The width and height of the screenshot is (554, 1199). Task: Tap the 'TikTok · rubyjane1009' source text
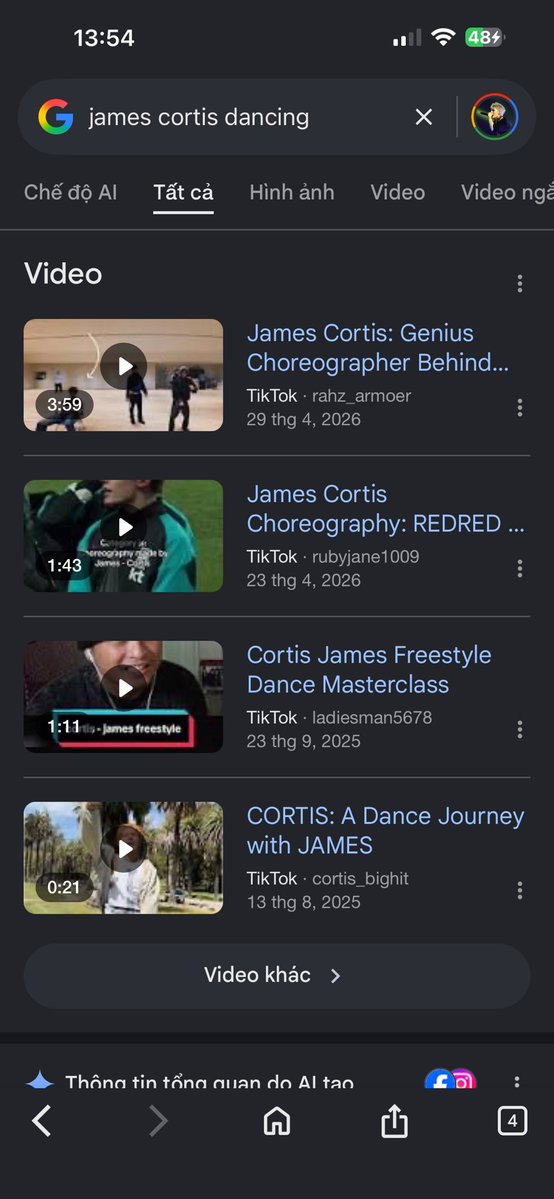tap(333, 557)
